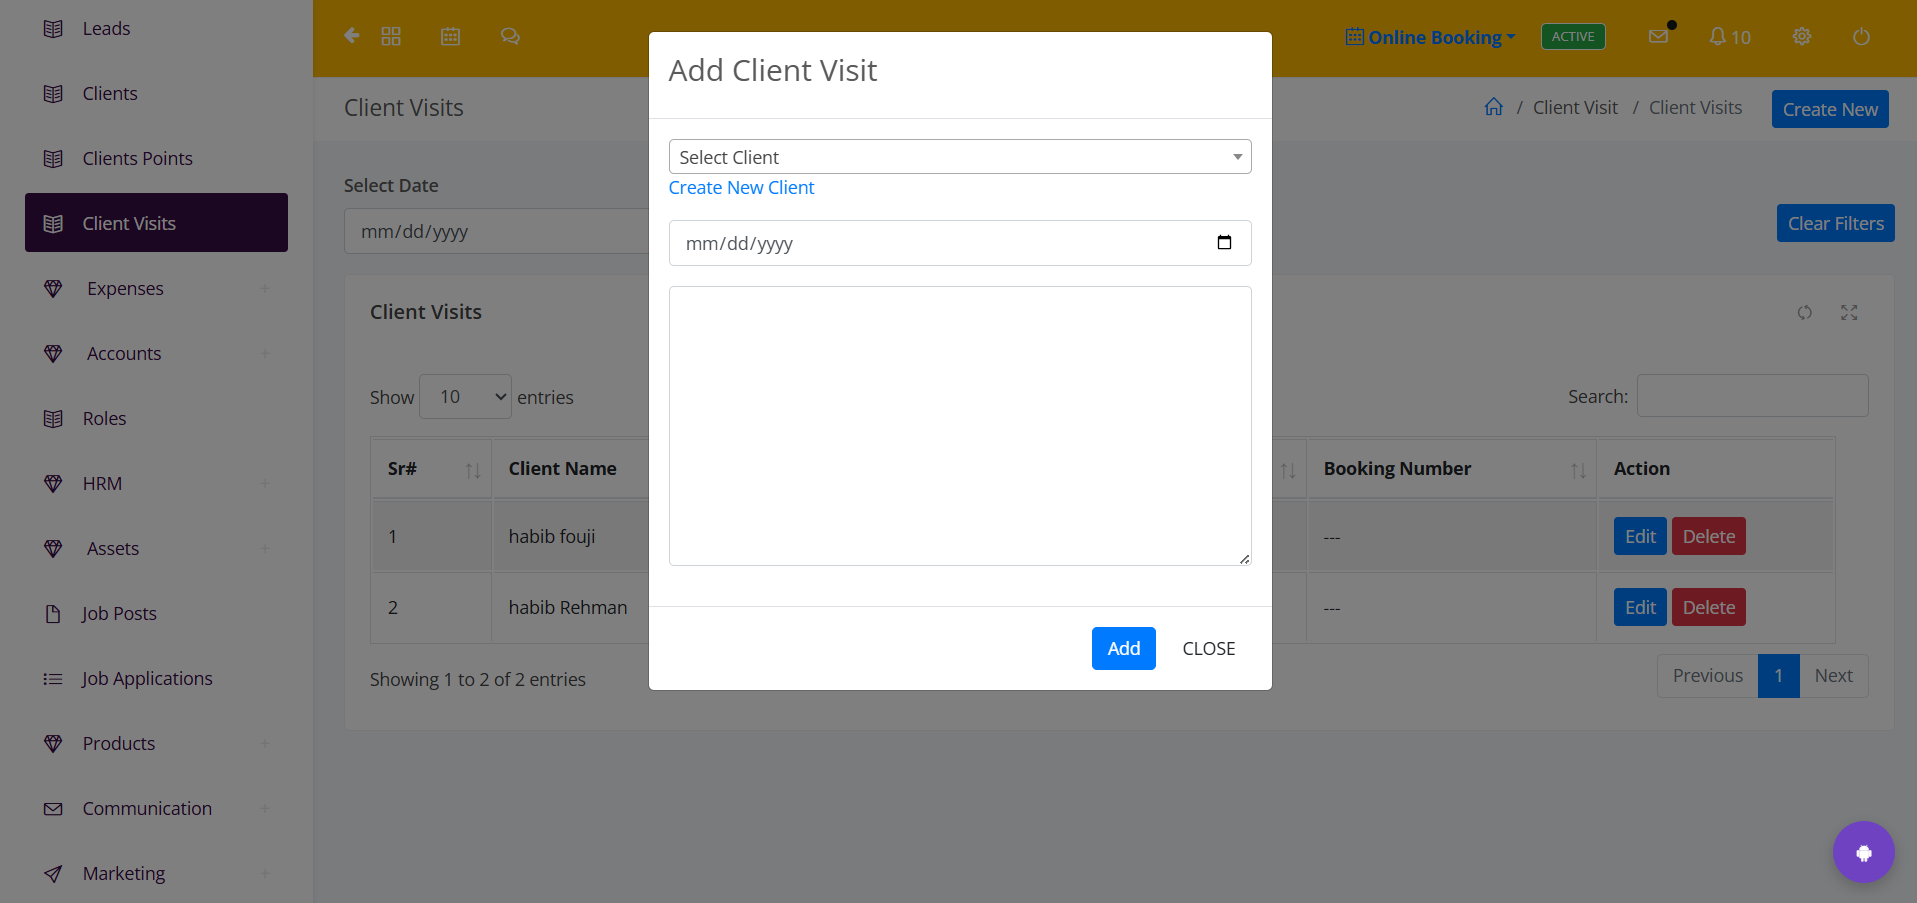The image size is (1917, 903).
Task: Click the back arrow icon in top bar
Action: pyautogui.click(x=351, y=36)
